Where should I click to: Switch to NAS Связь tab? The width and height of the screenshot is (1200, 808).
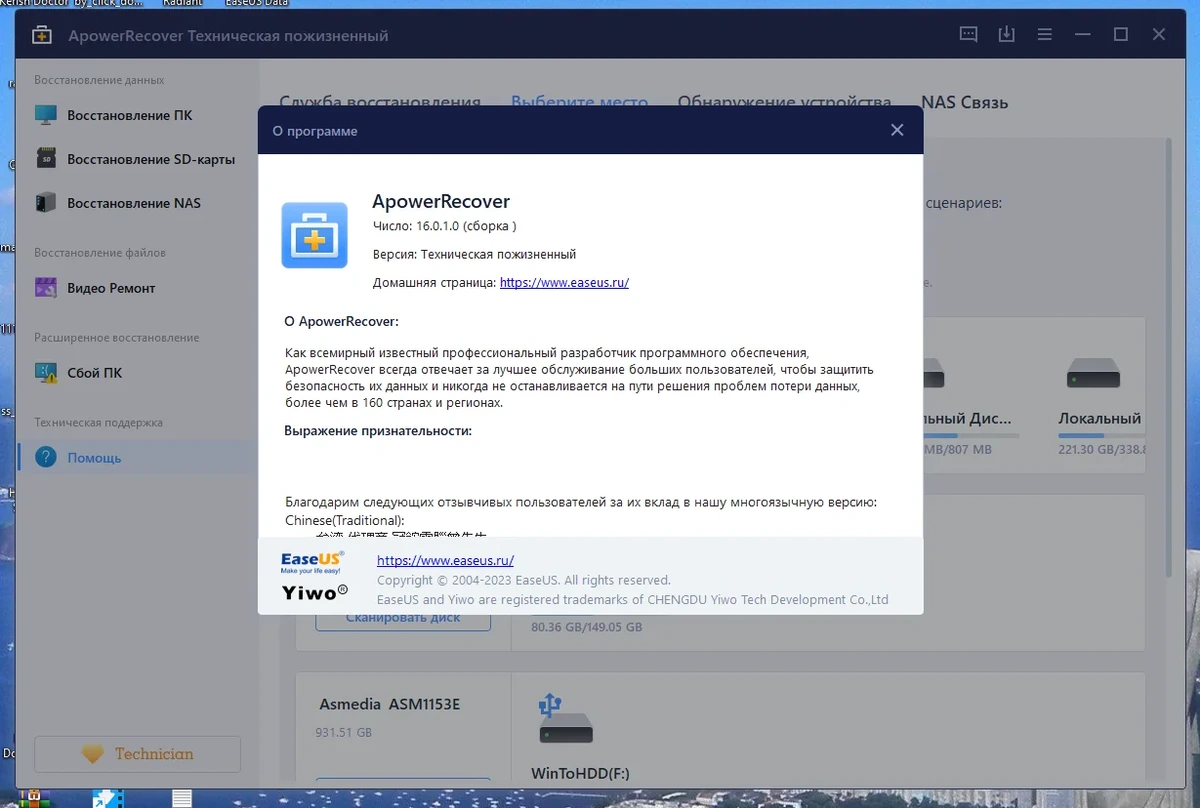pyautogui.click(x=964, y=102)
